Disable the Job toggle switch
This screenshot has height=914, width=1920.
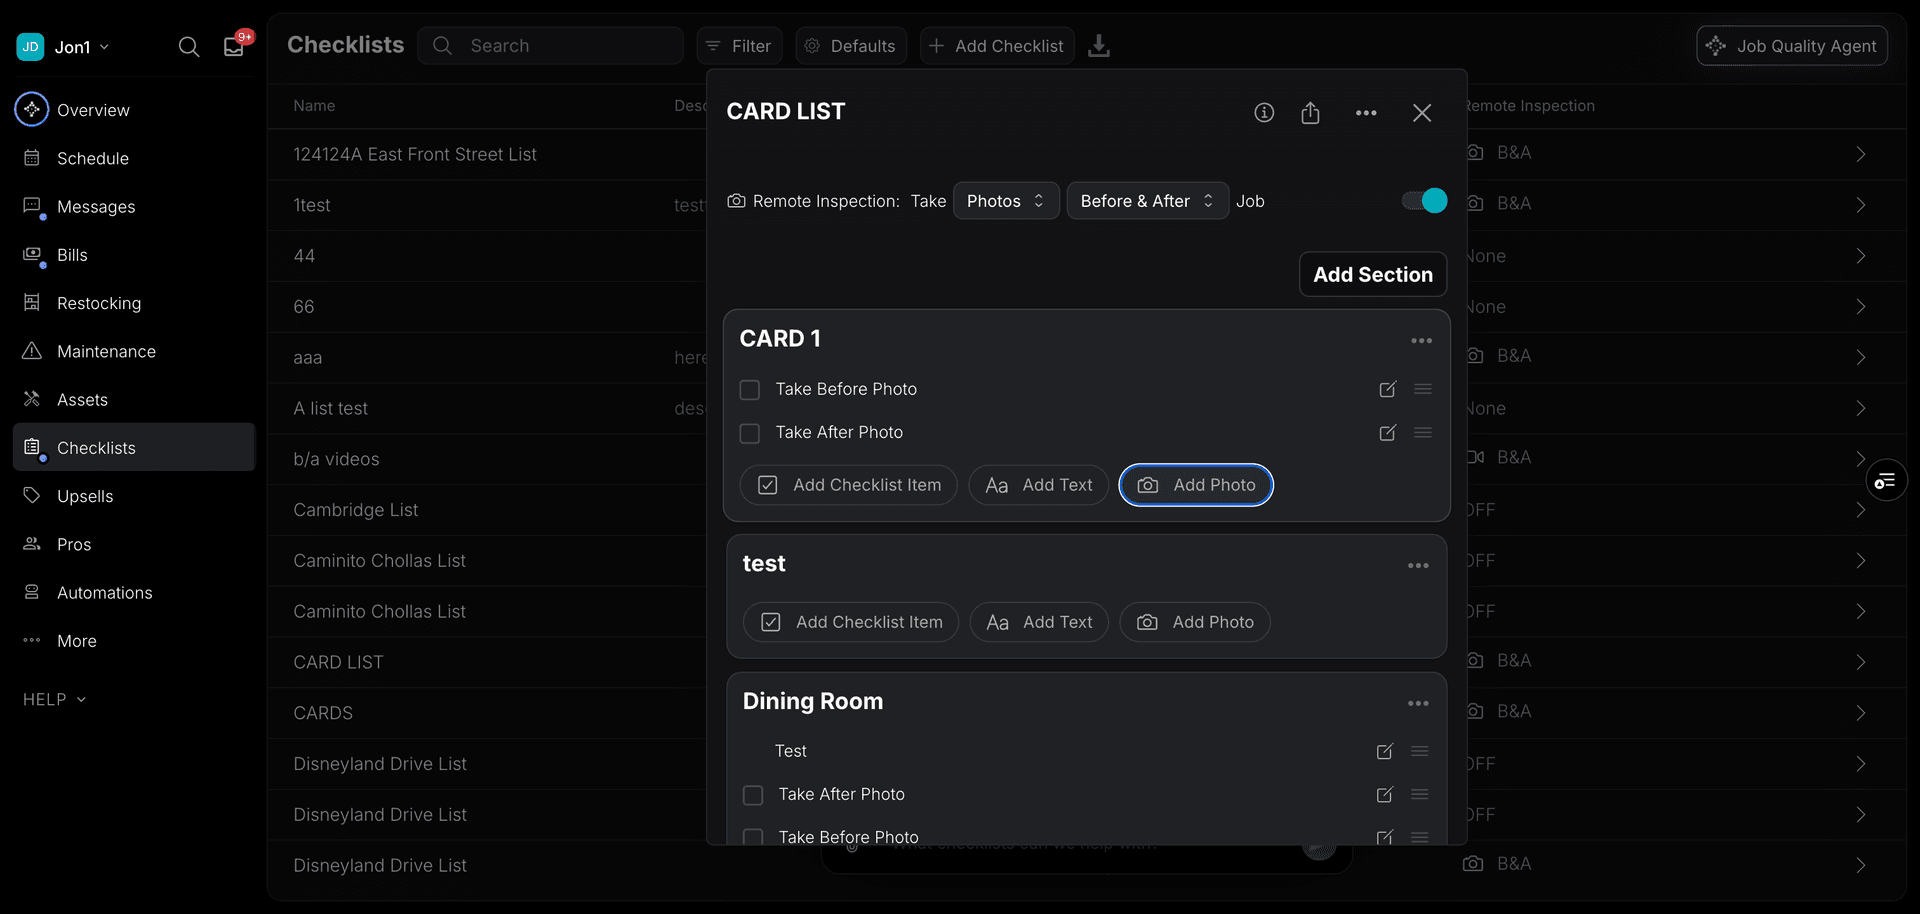pos(1423,200)
